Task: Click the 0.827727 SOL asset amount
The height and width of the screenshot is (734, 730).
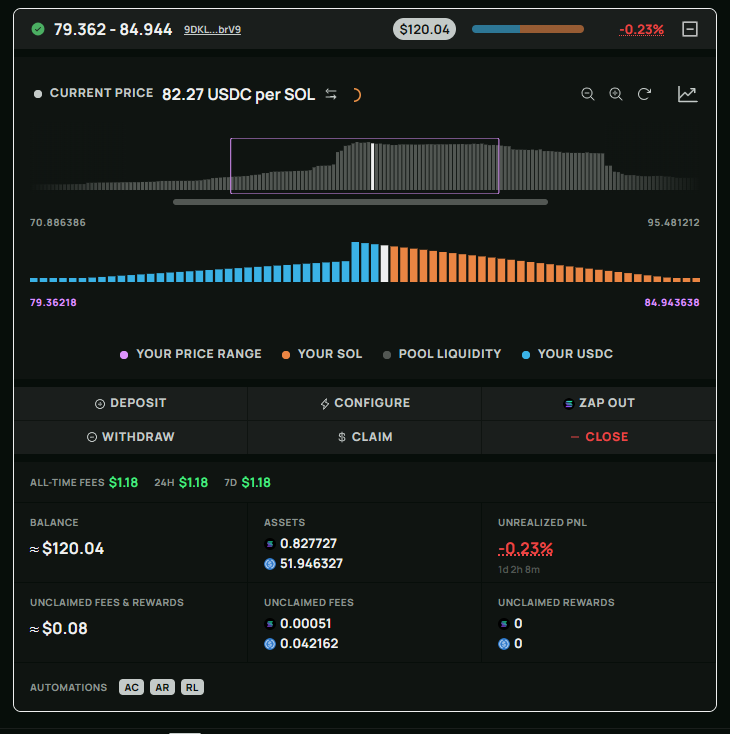Action: coord(308,543)
